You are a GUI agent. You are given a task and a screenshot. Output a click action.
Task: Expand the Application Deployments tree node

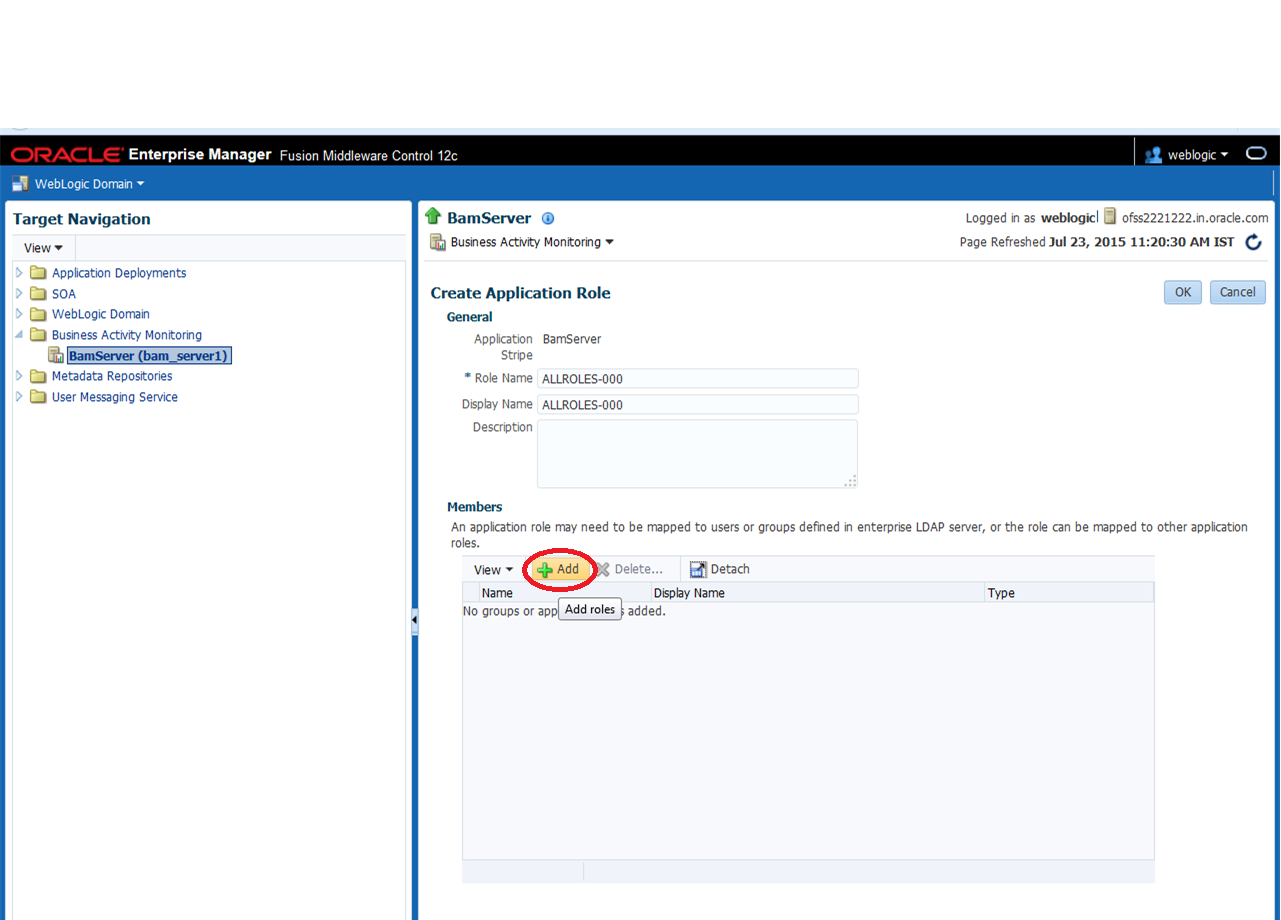19,273
